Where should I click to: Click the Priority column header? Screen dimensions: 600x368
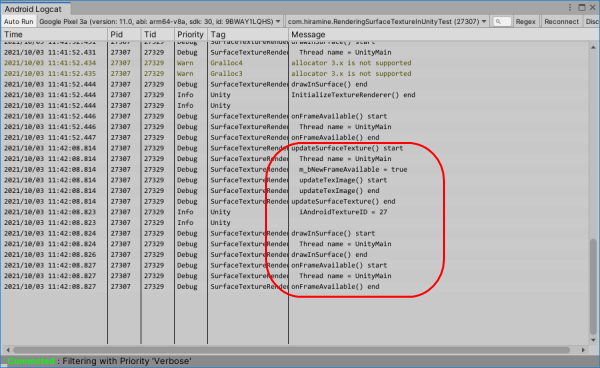tap(191, 34)
